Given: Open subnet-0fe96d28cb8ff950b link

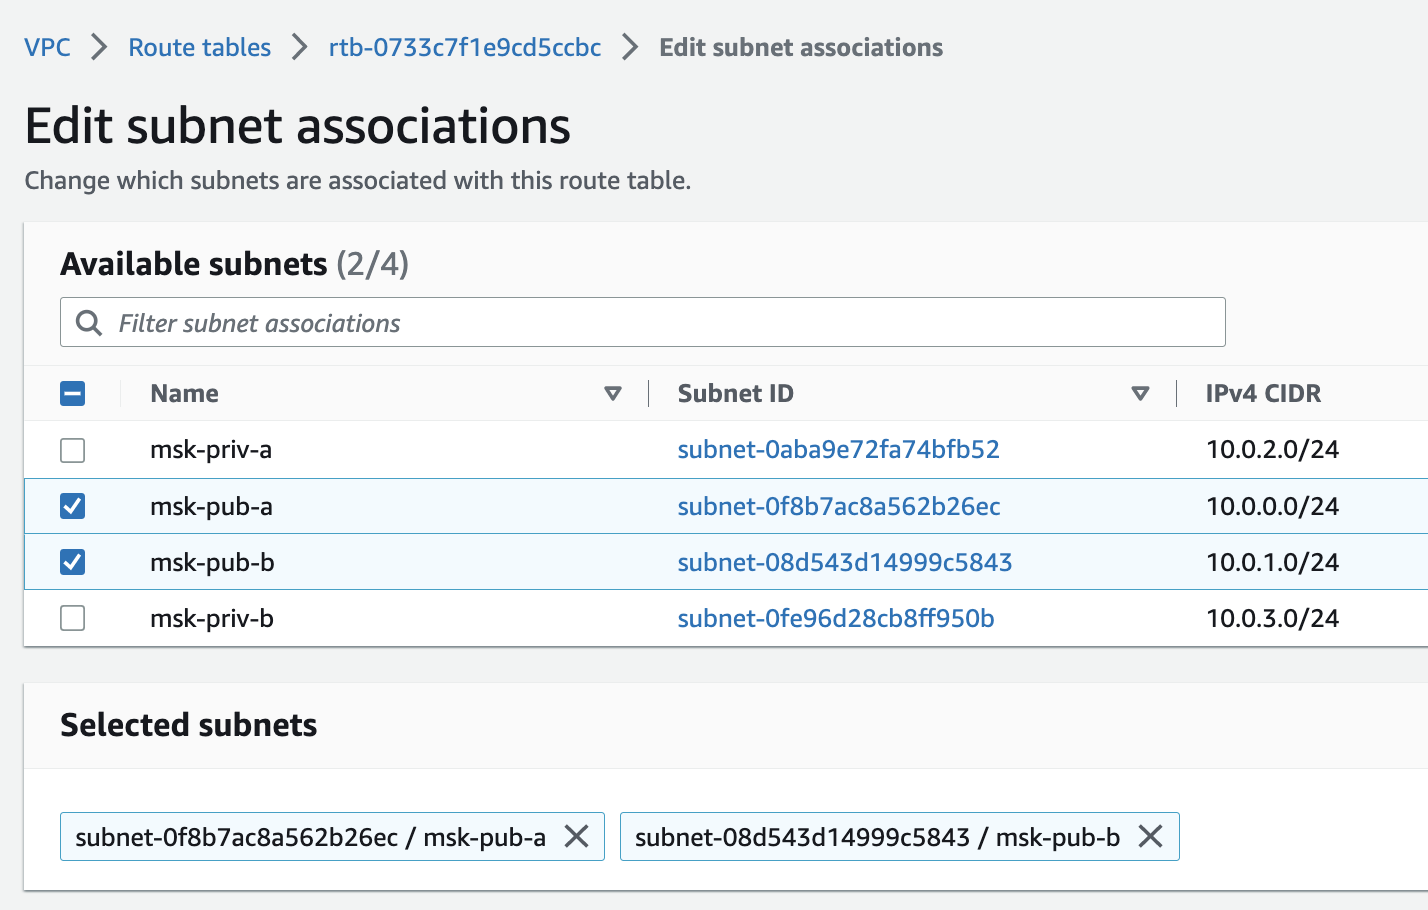Looking at the screenshot, I should pyautogui.click(x=836, y=618).
